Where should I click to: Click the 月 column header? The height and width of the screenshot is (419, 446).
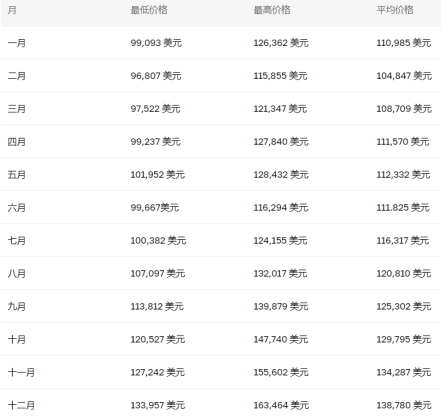(12, 10)
